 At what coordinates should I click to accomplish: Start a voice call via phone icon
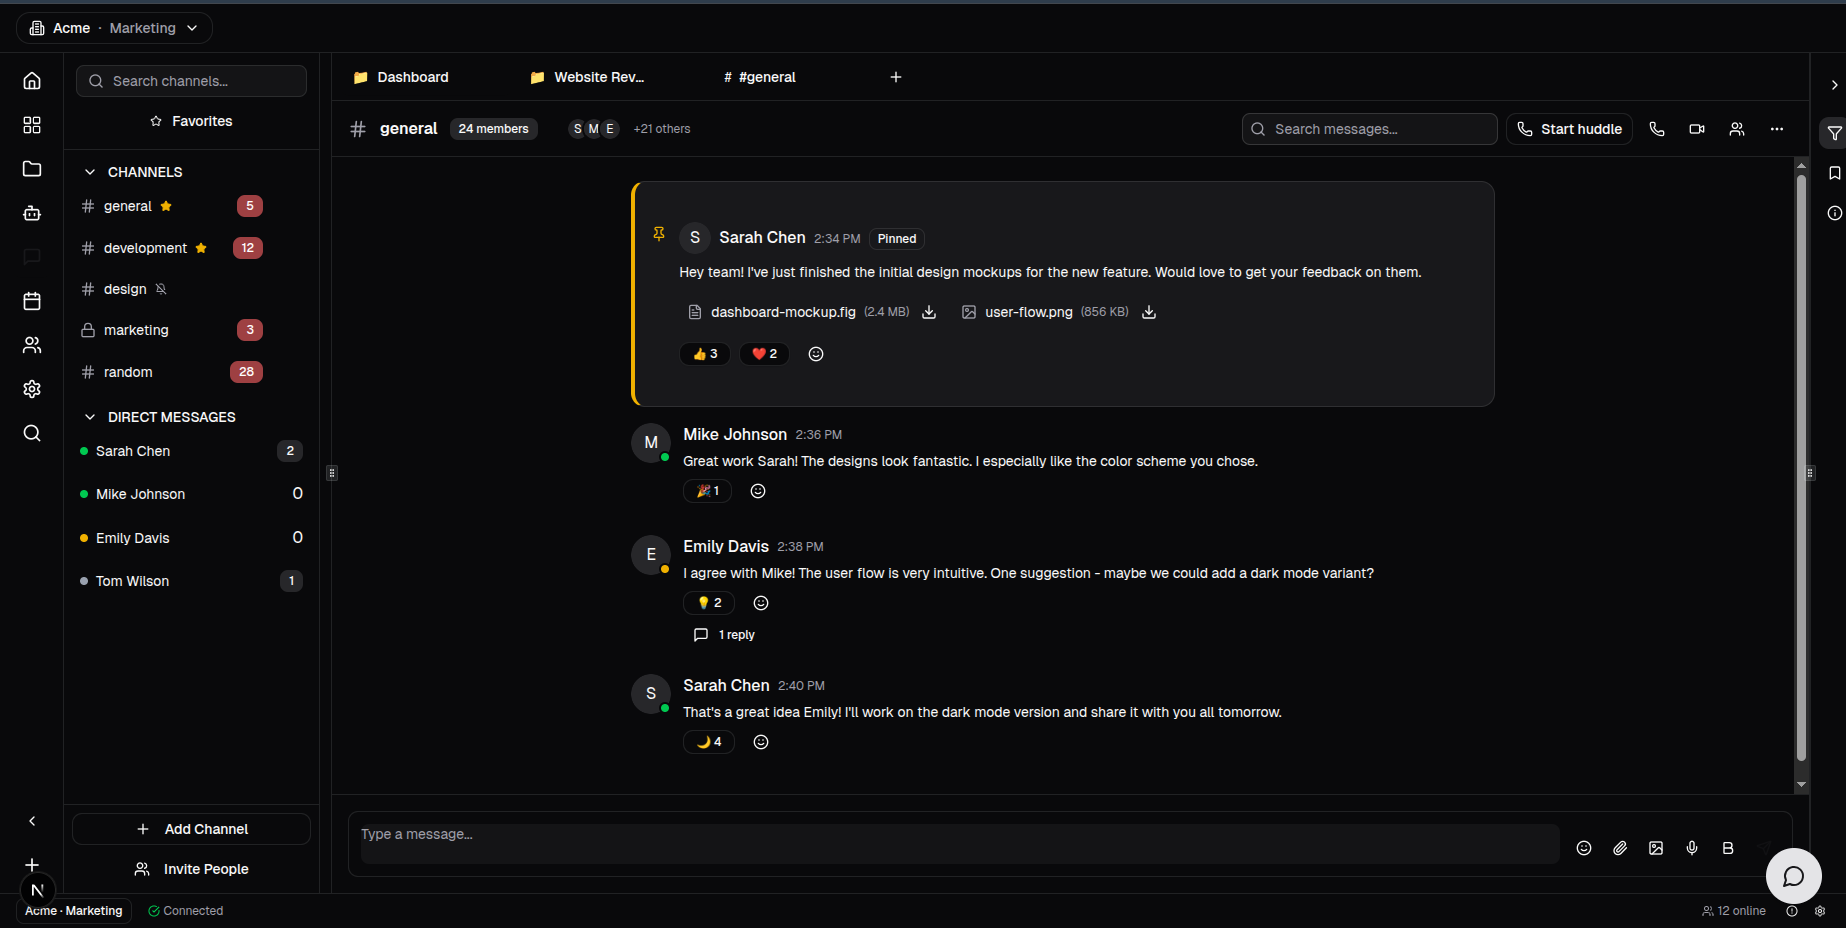(x=1657, y=129)
